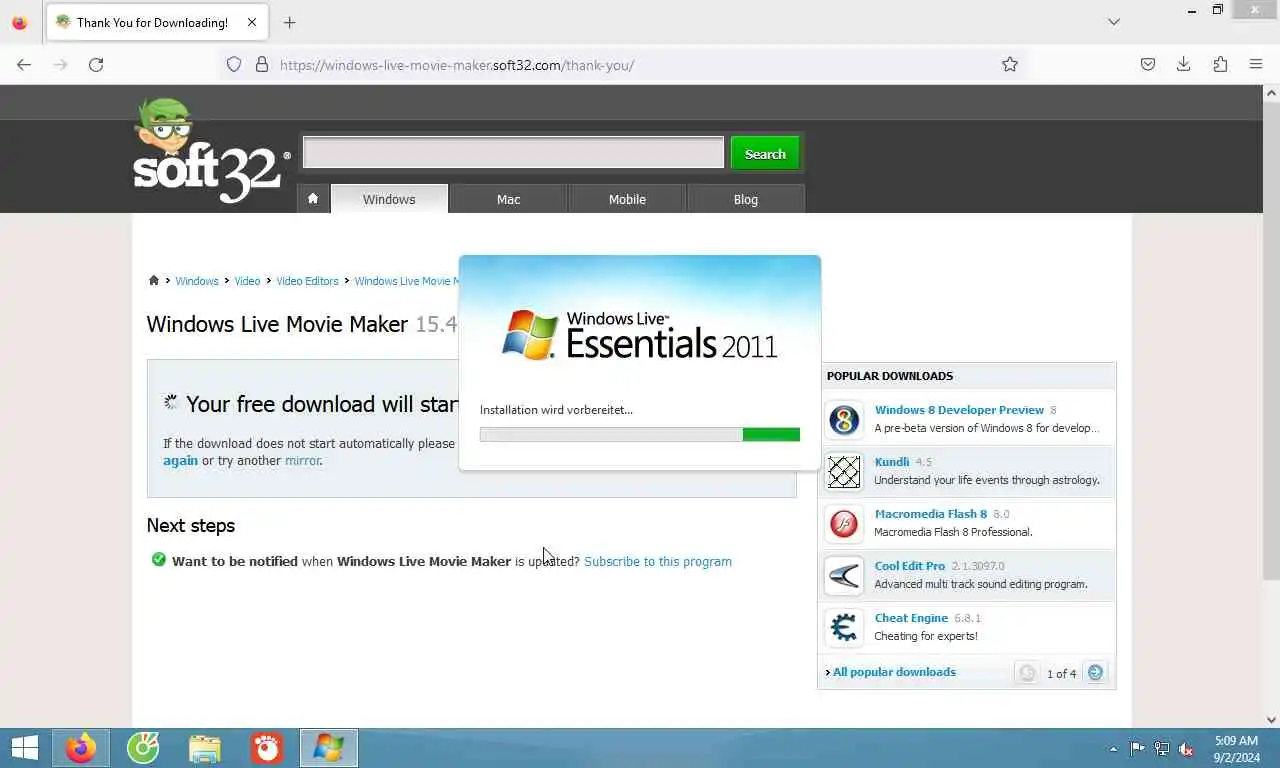Open Firefox downloads panel

tap(1184, 64)
